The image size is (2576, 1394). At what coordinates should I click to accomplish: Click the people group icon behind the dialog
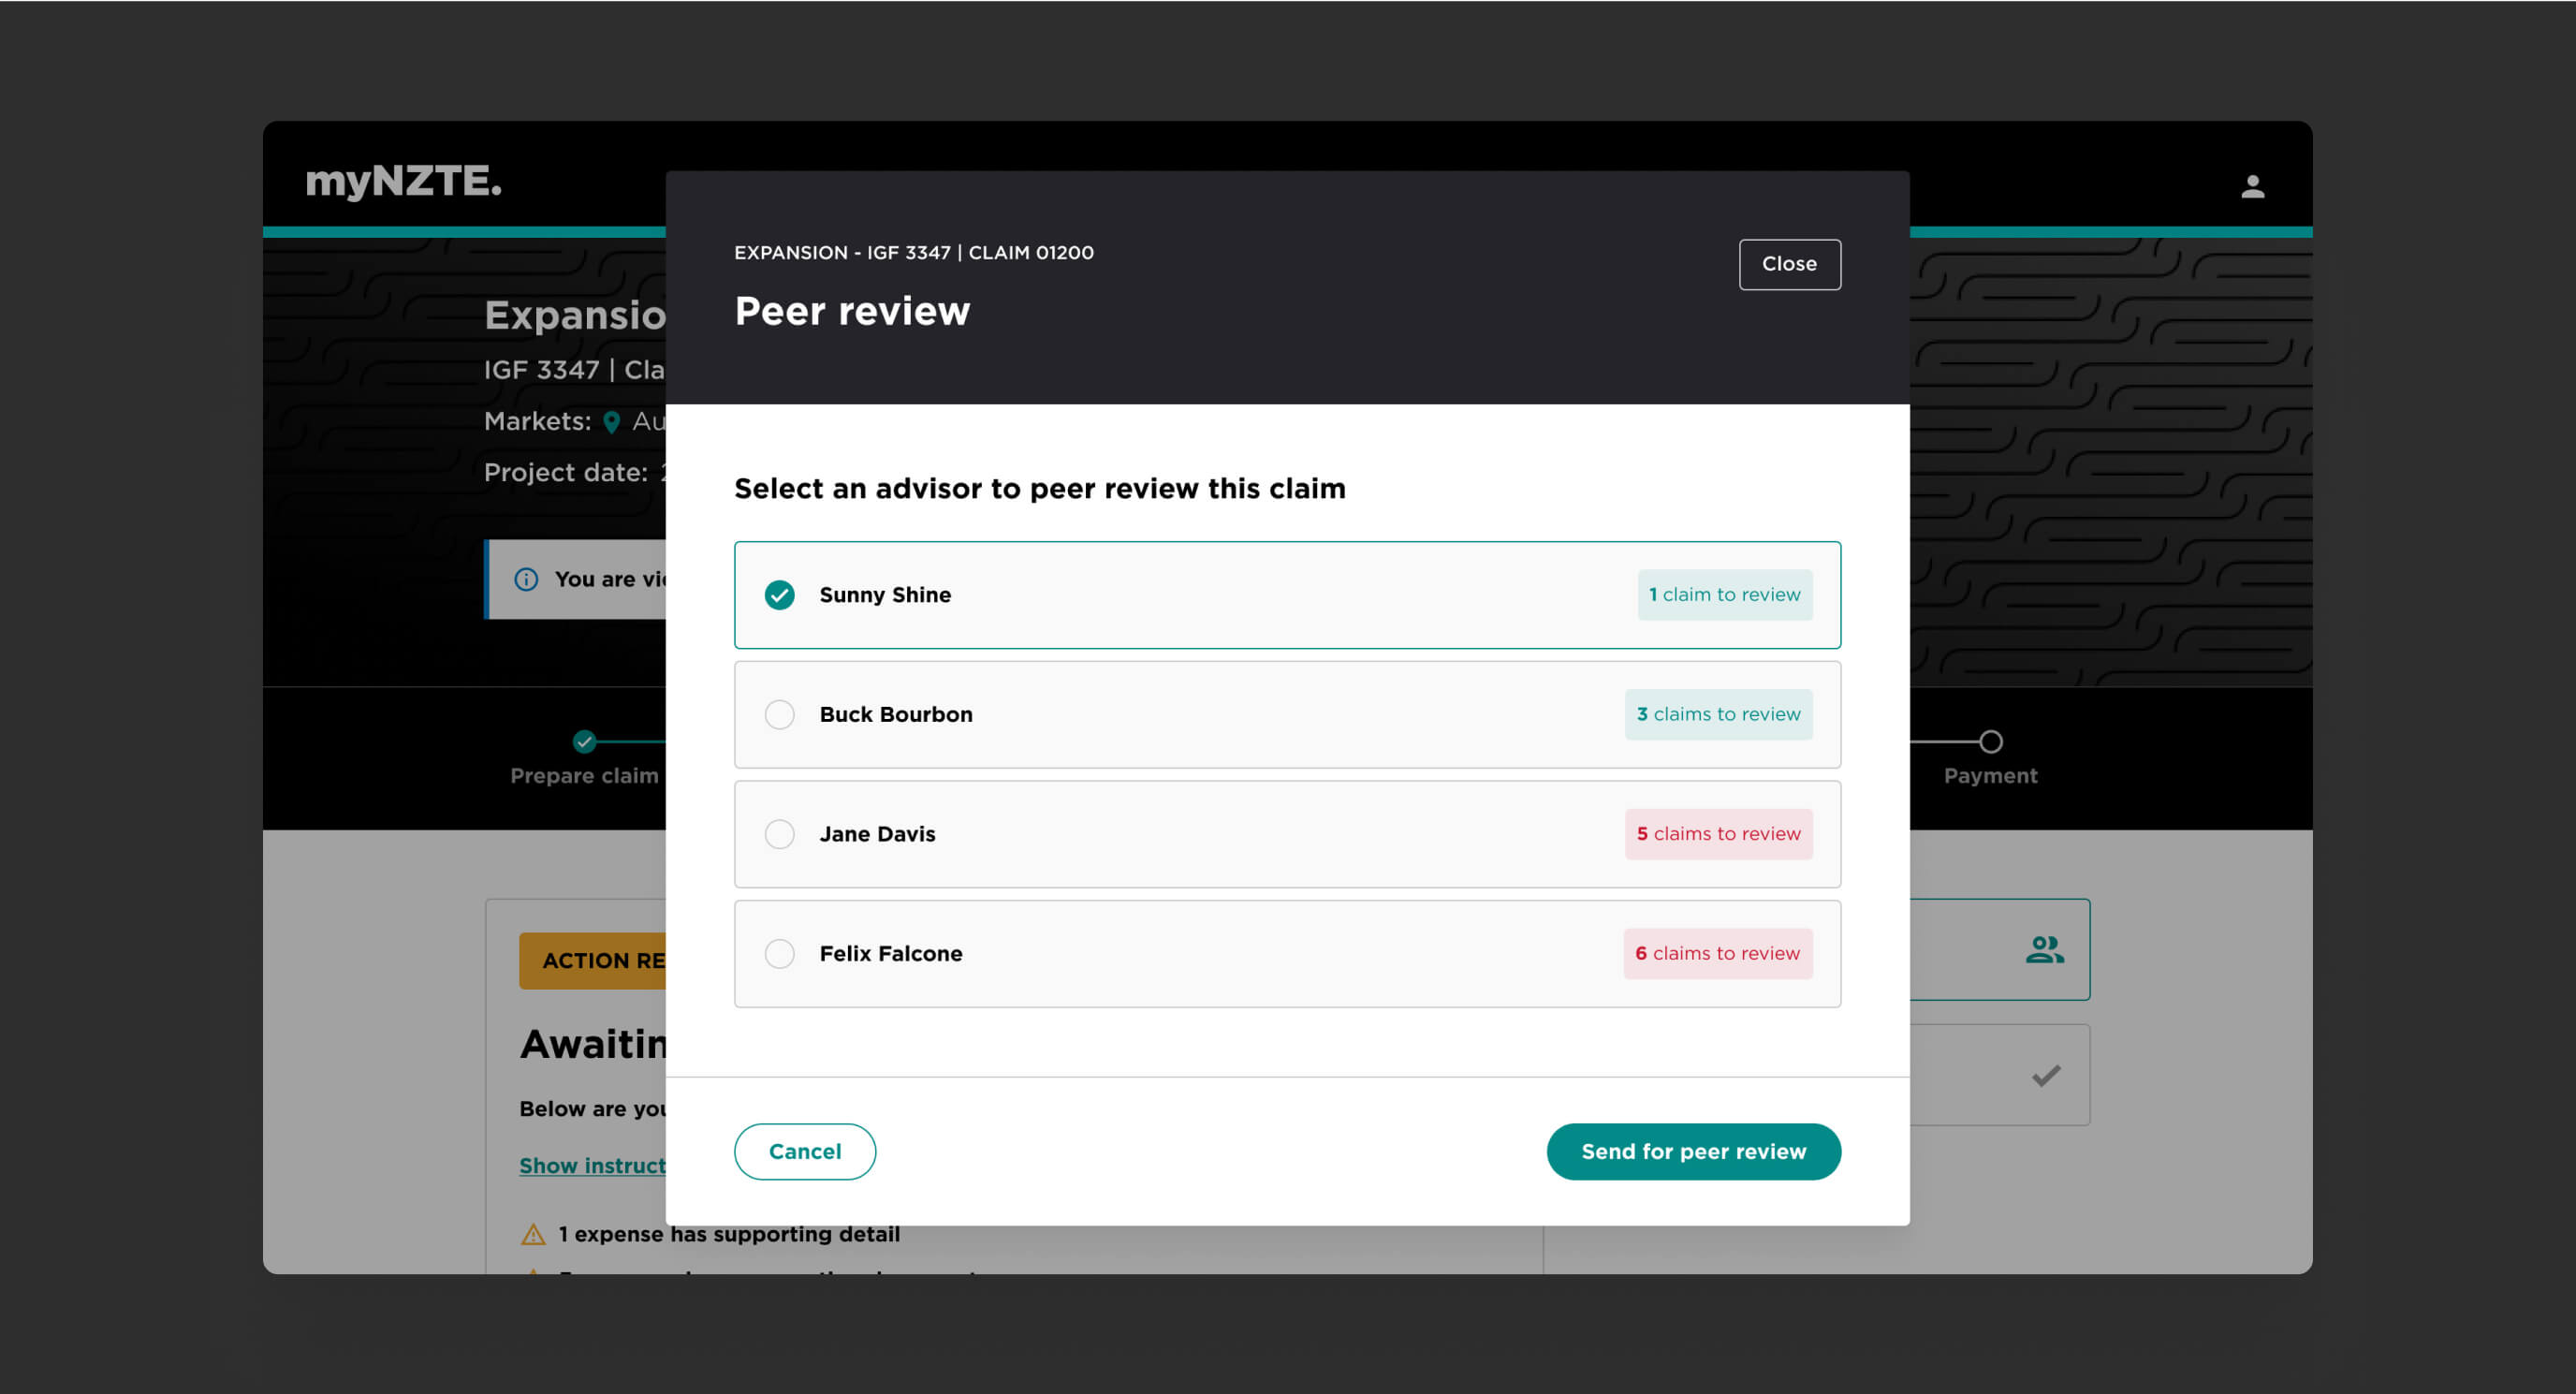pos(2044,949)
